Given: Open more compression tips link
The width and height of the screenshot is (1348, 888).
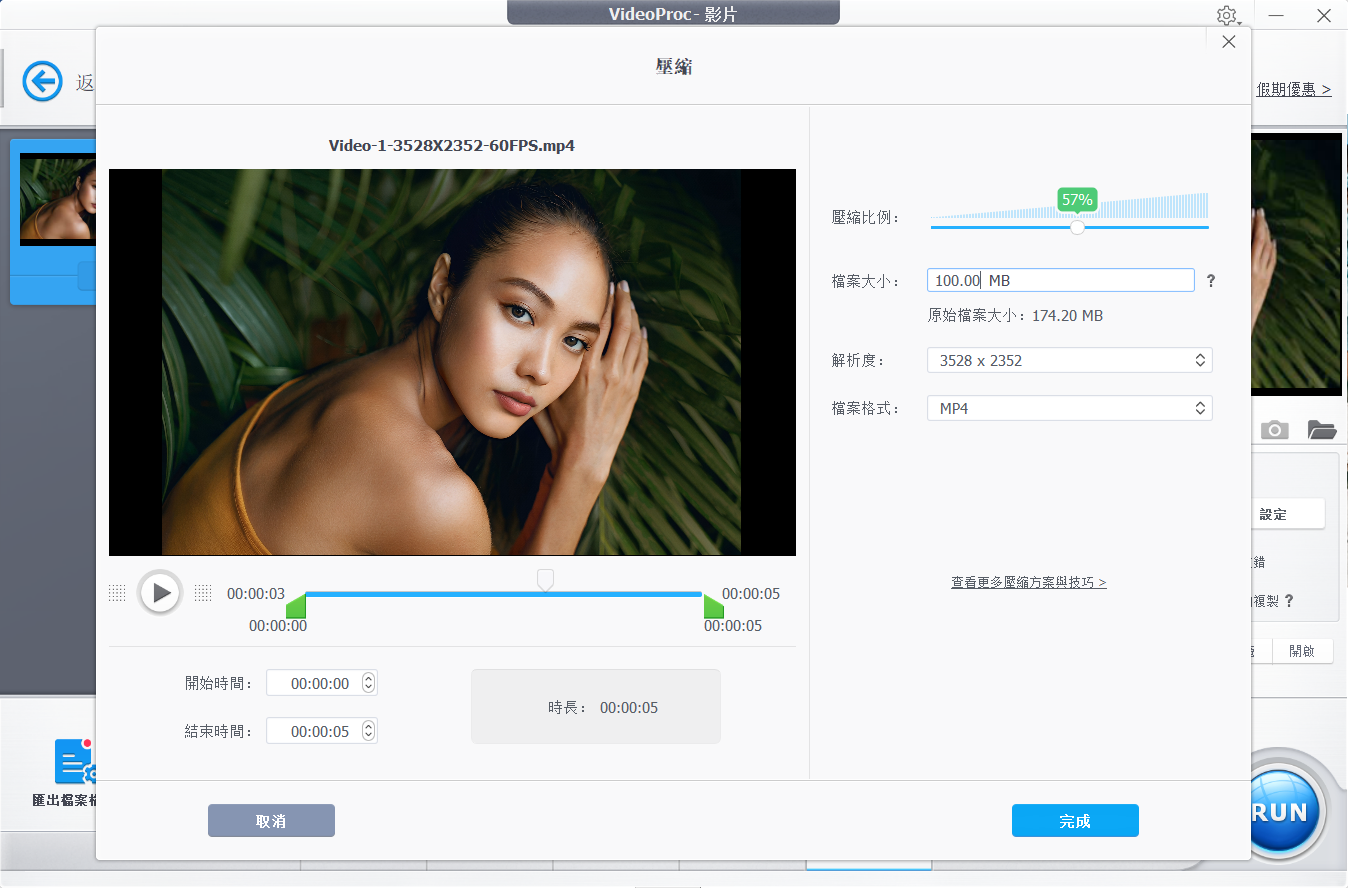Looking at the screenshot, I should 1029,582.
